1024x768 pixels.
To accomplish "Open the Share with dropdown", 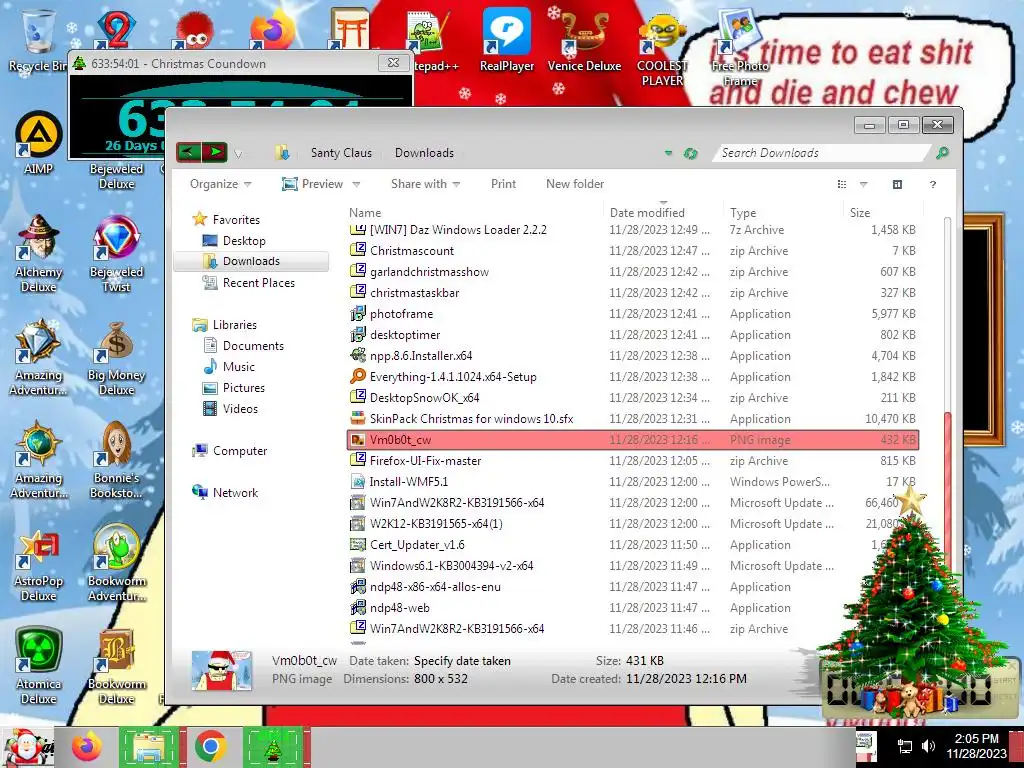I will coord(425,184).
